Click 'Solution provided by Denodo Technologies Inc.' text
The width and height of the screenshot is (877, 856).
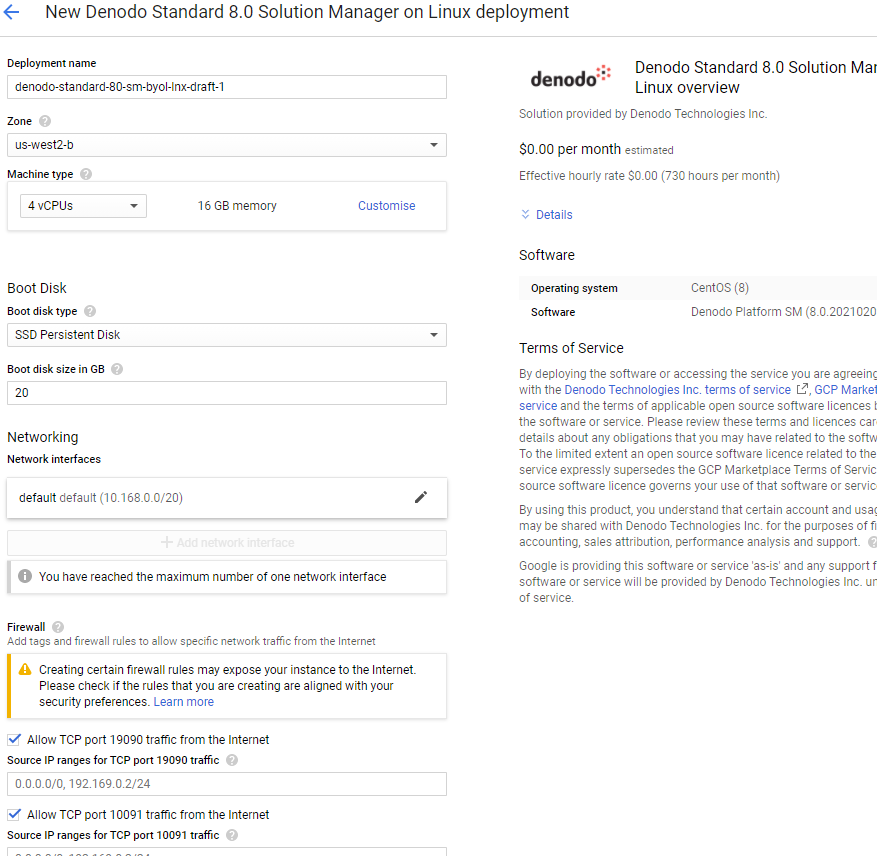point(643,114)
